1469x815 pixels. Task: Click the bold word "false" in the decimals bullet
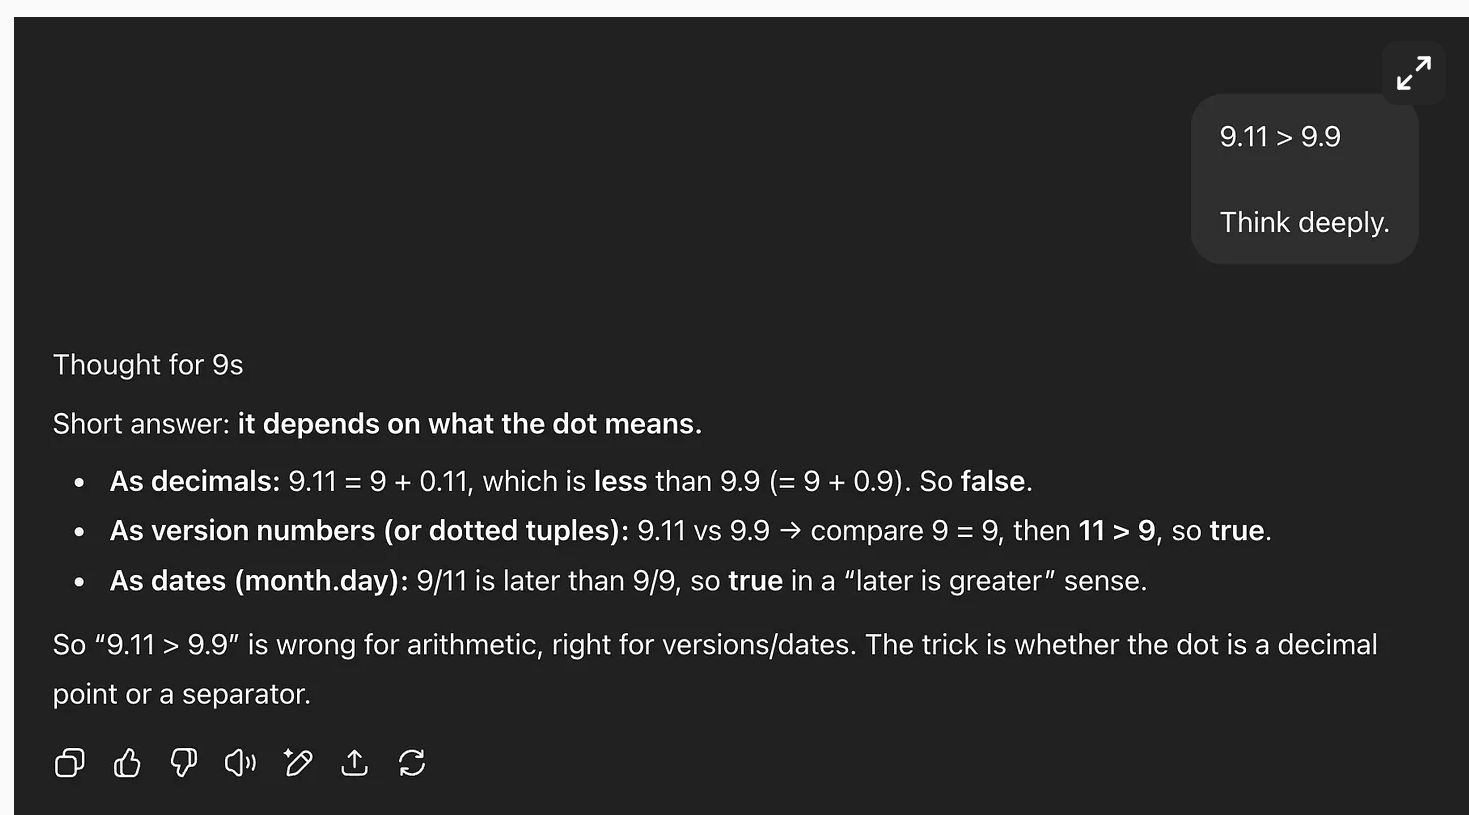point(993,481)
